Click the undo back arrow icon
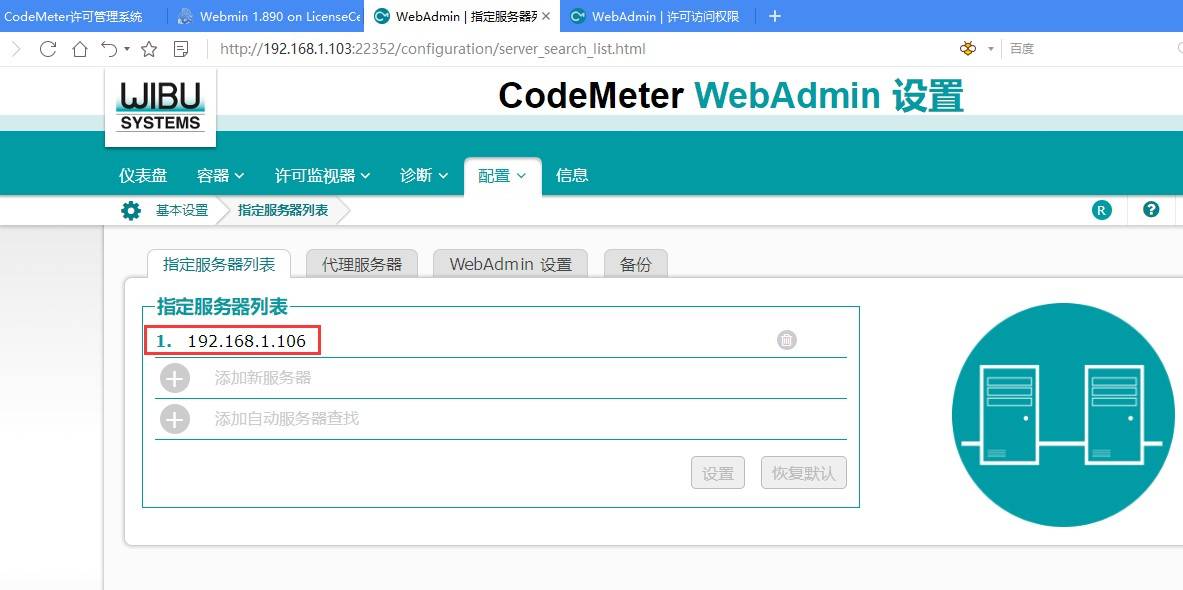The width and height of the screenshot is (1183, 590). pos(109,49)
